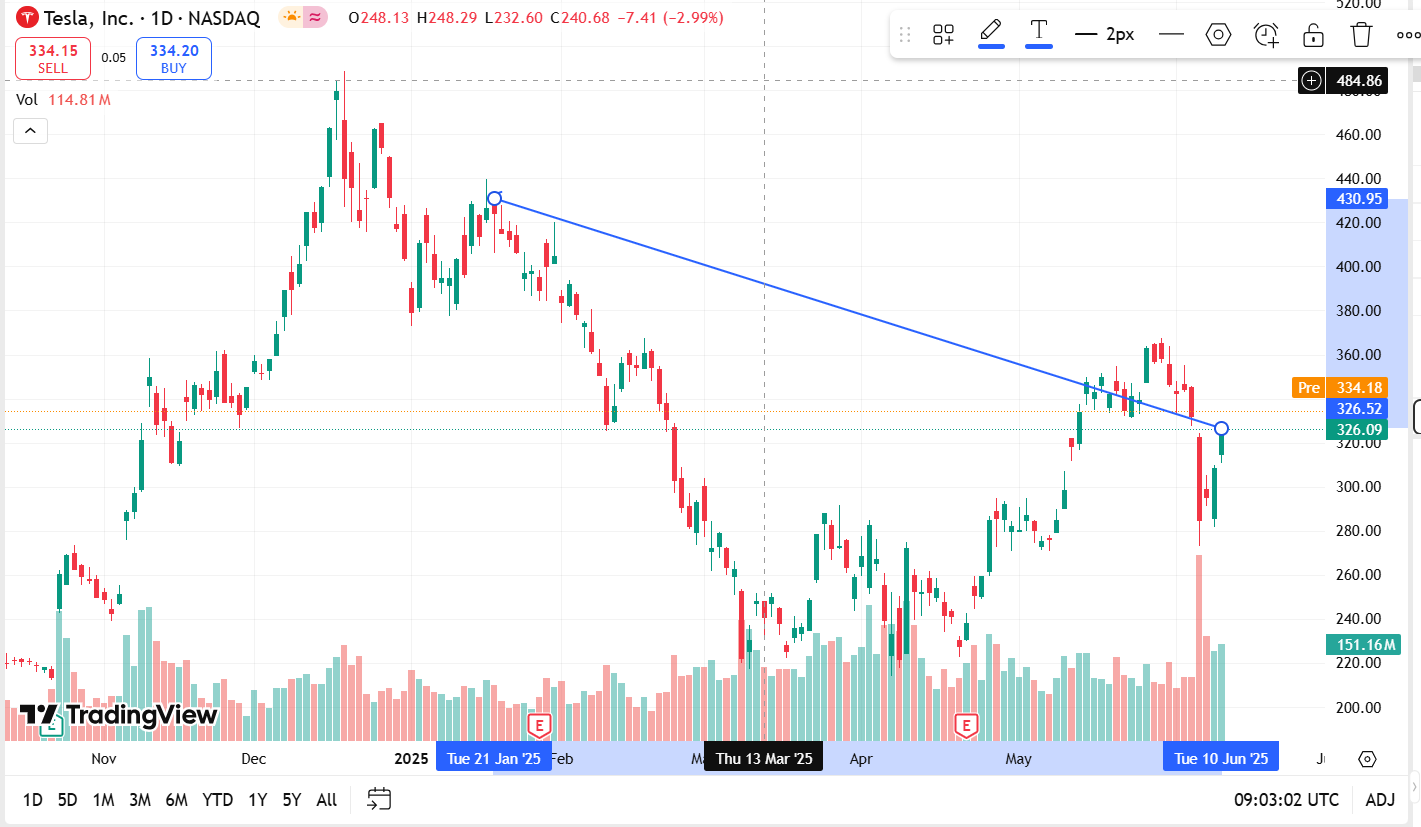Set the chart range to 3M

140,800
